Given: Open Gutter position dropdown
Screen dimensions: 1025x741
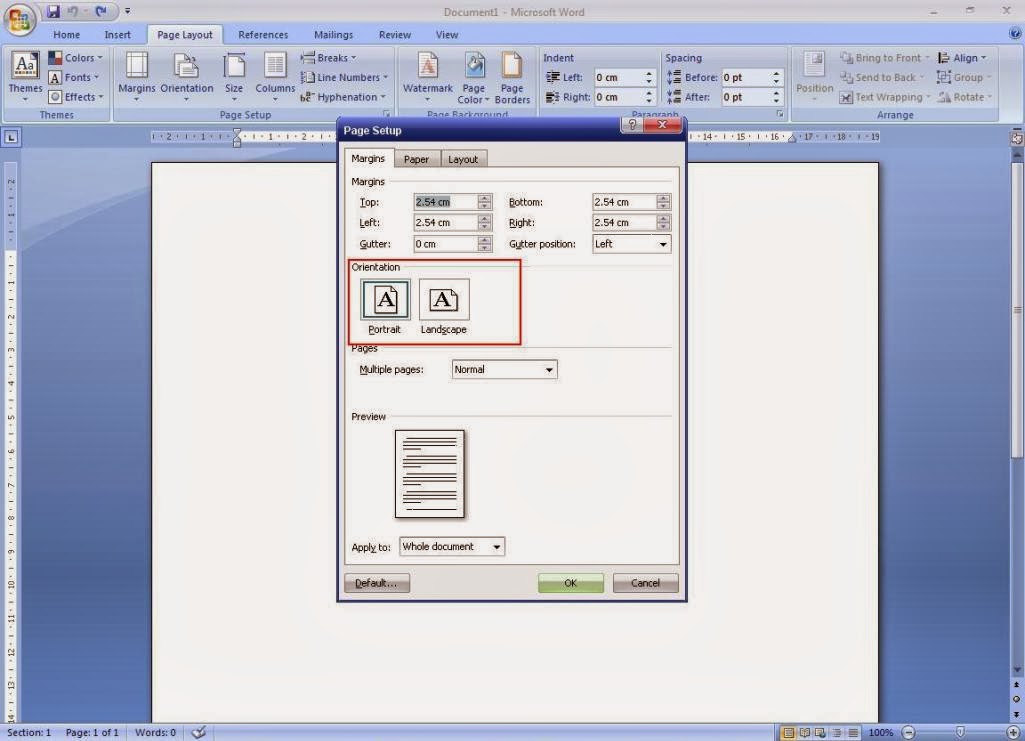Looking at the screenshot, I should click(631, 244).
